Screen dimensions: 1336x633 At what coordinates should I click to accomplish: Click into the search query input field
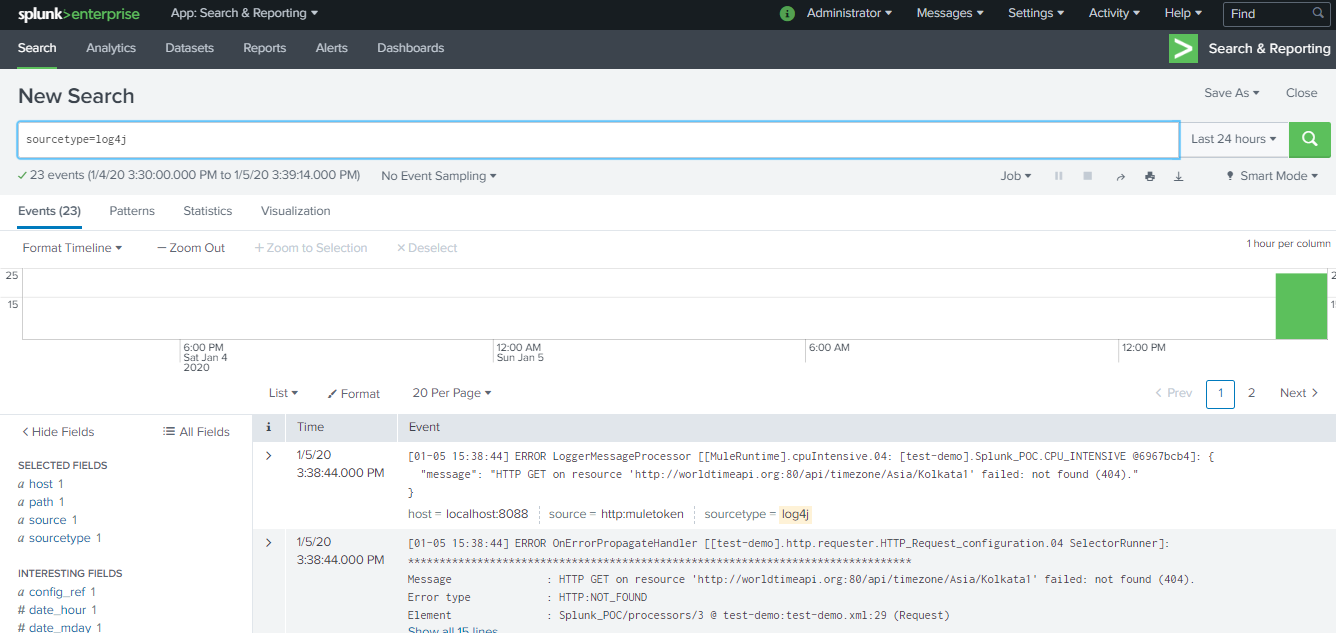(x=598, y=140)
